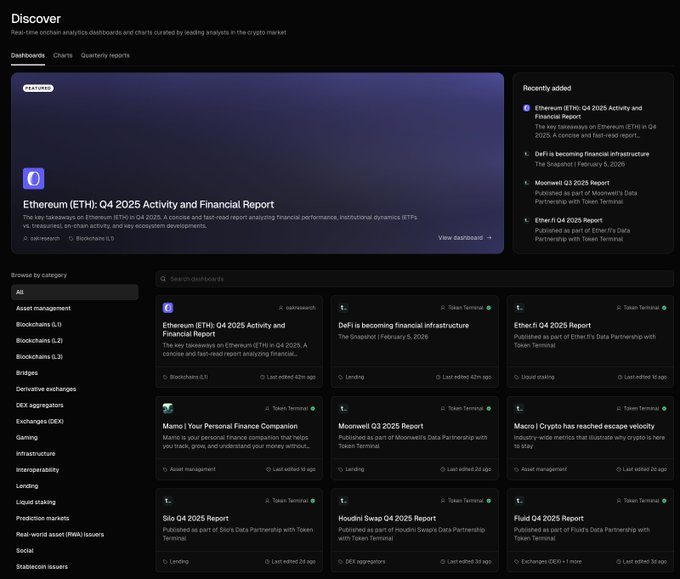
Task: Filter by the Prediction markets category
Action: pyautogui.click(x=43, y=518)
